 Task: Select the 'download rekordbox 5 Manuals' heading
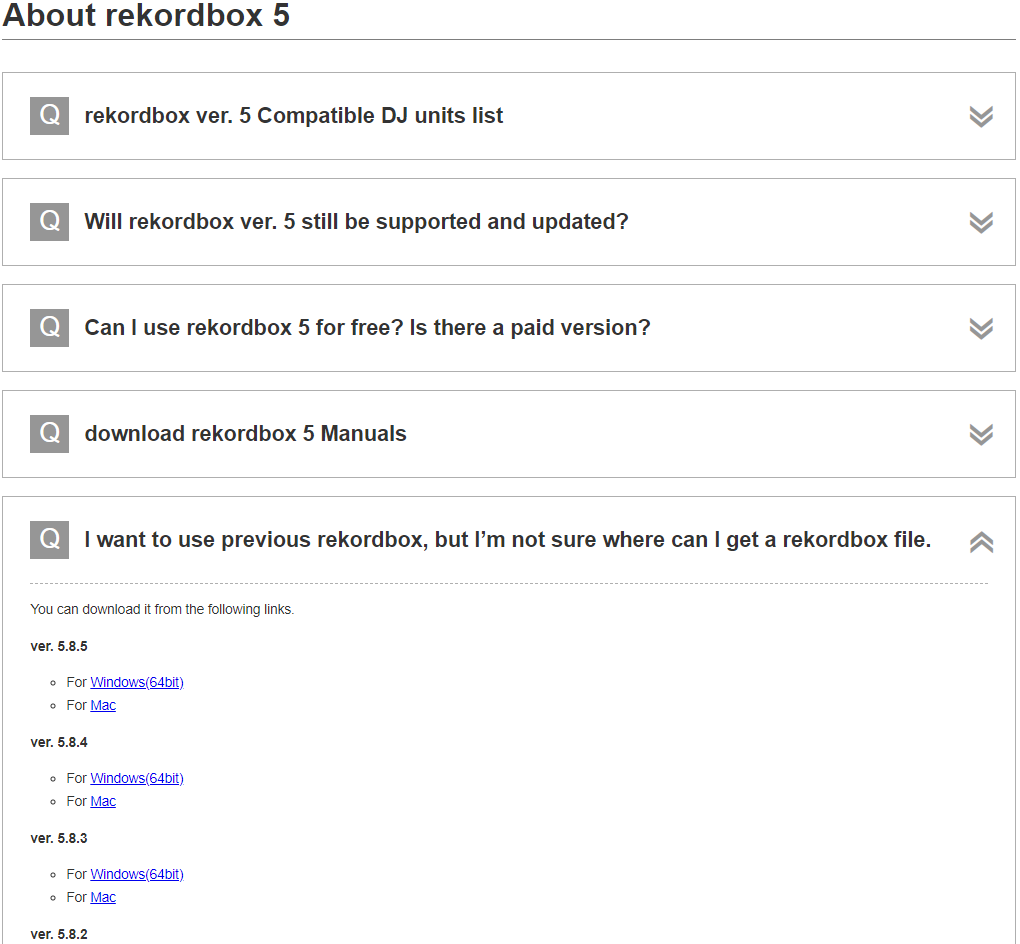[x=245, y=434]
